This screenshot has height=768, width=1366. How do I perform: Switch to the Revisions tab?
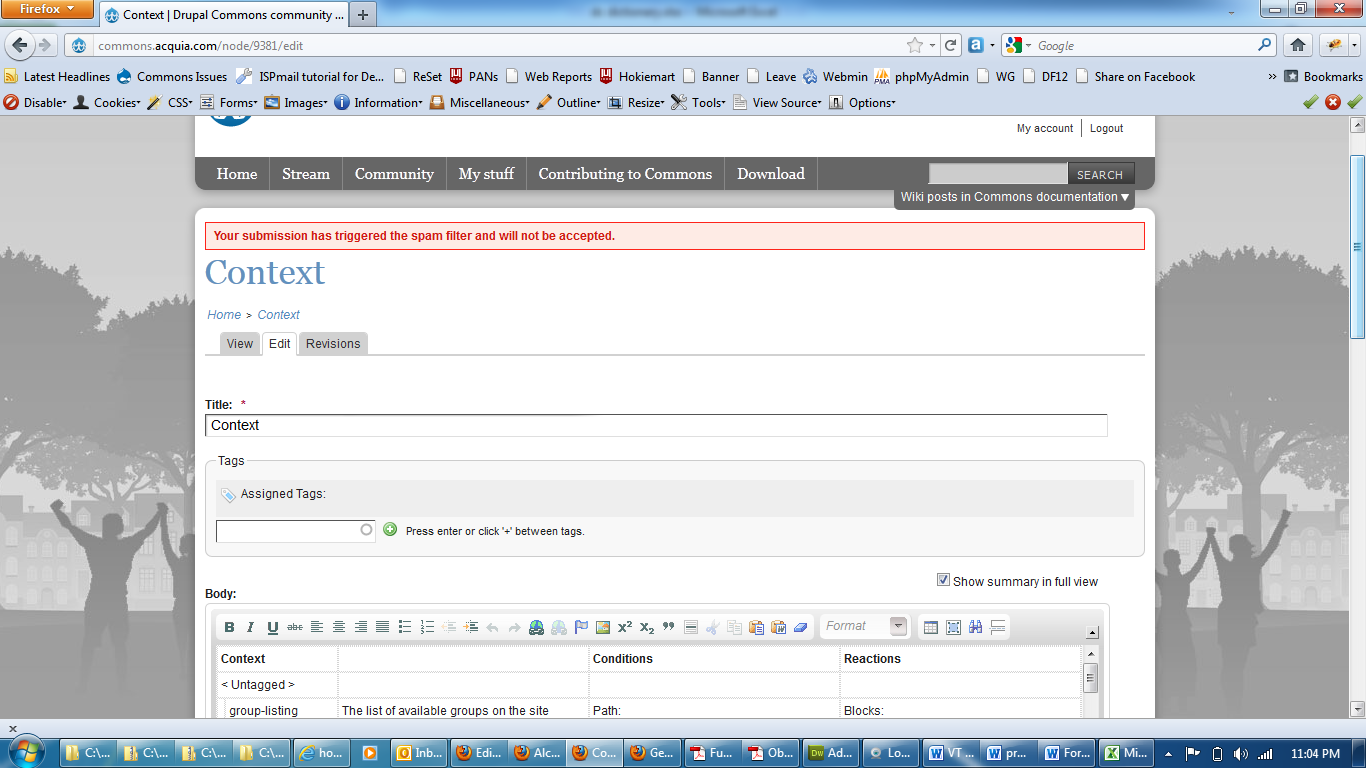point(332,343)
